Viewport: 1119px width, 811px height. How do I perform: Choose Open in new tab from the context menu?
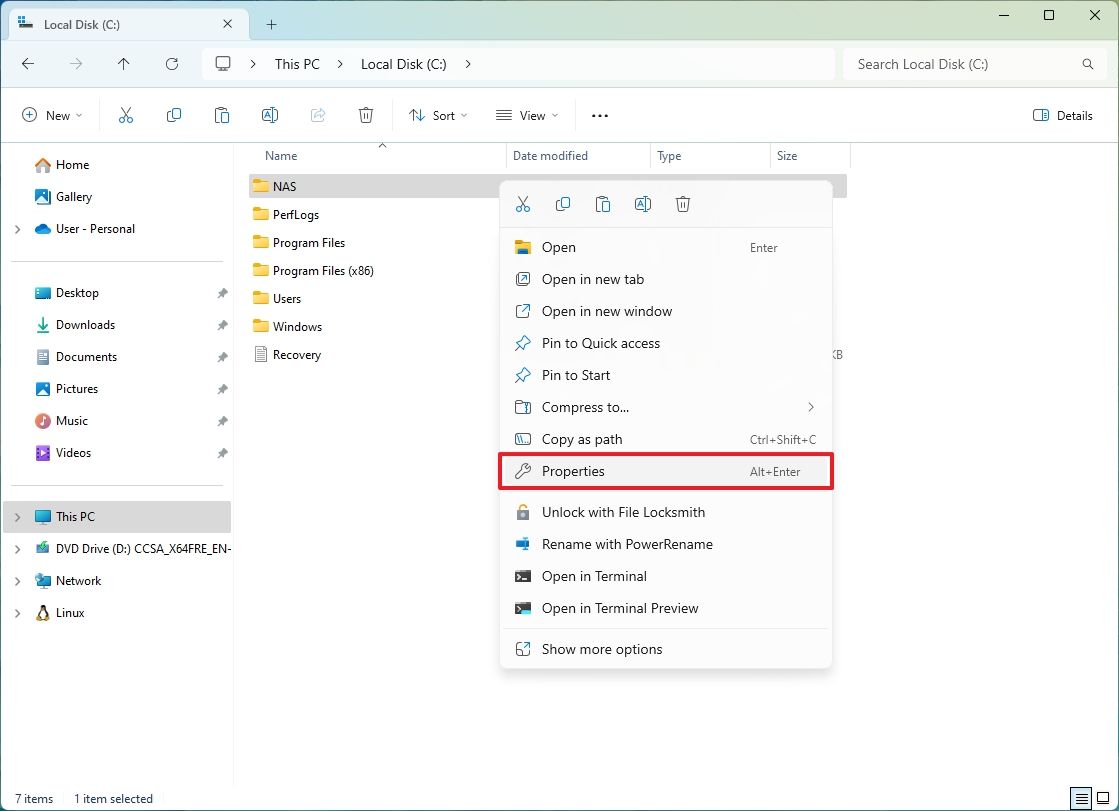click(x=595, y=279)
